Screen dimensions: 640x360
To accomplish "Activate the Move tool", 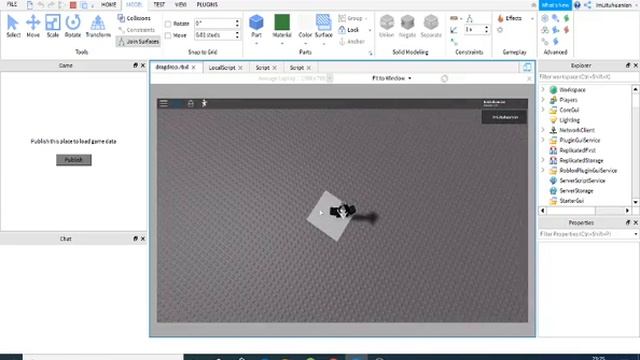I will tap(33, 26).
